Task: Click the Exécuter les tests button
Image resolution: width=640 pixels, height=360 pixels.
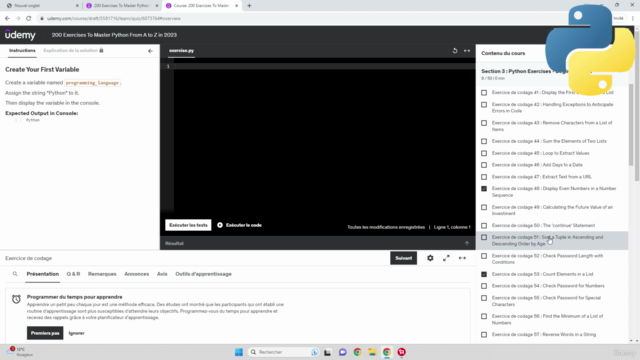Action: (188, 225)
